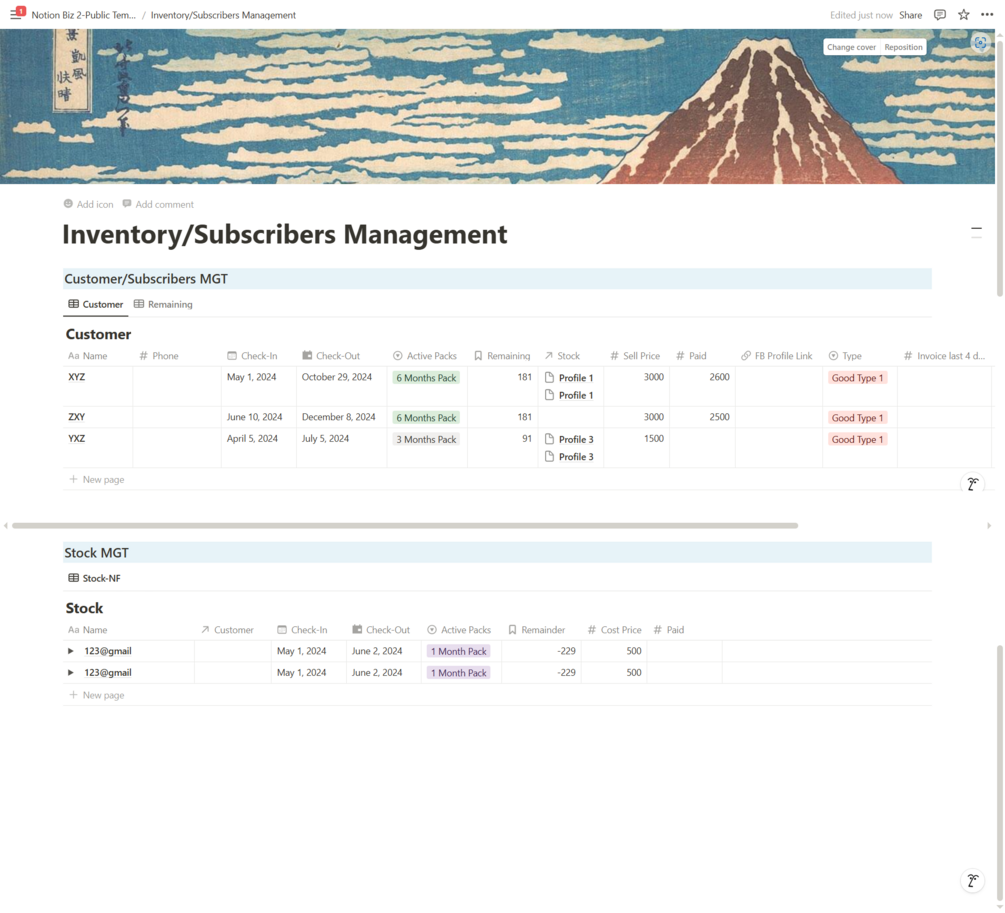Screen dimensions: 1005x913
Task: Open the sidebar hamburger menu
Action: coord(16,14)
